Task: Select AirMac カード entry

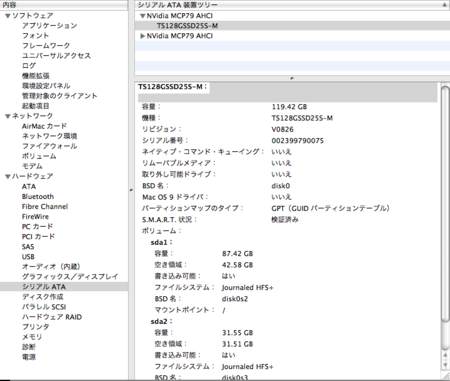Action: 44,126
